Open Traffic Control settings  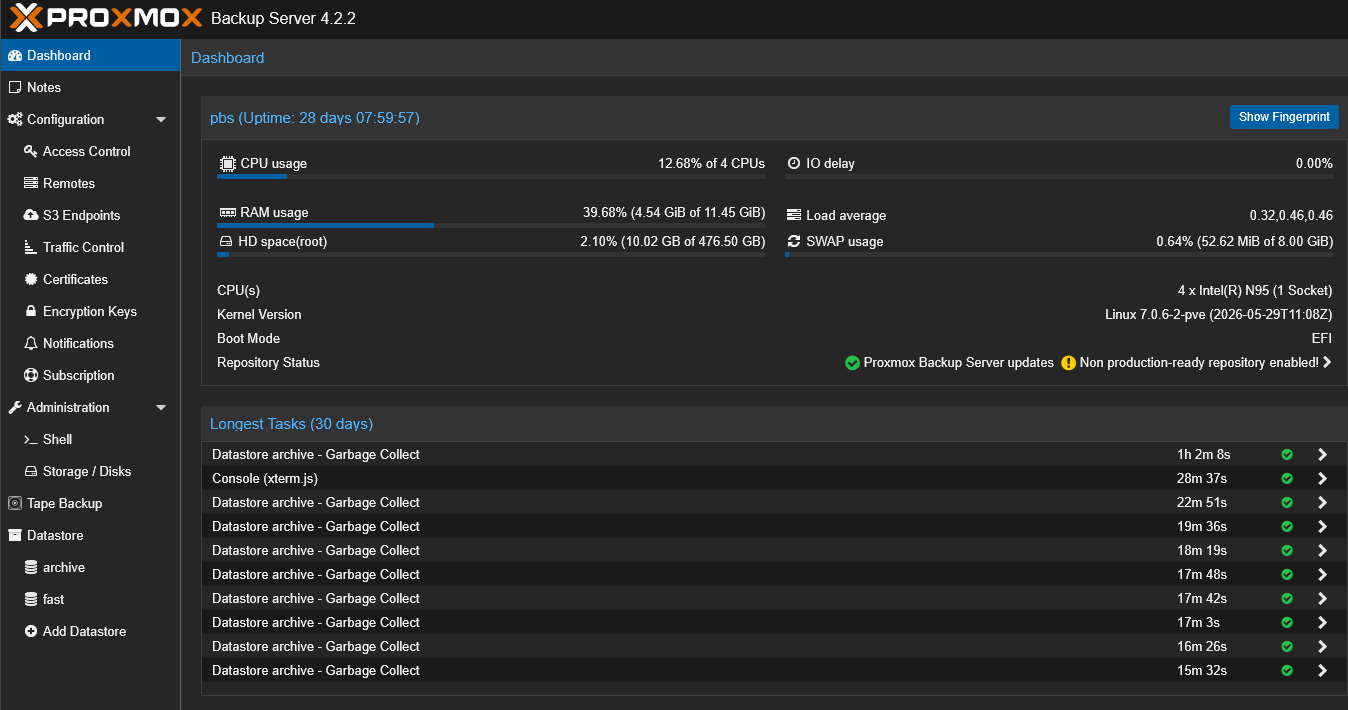[x=90, y=248]
